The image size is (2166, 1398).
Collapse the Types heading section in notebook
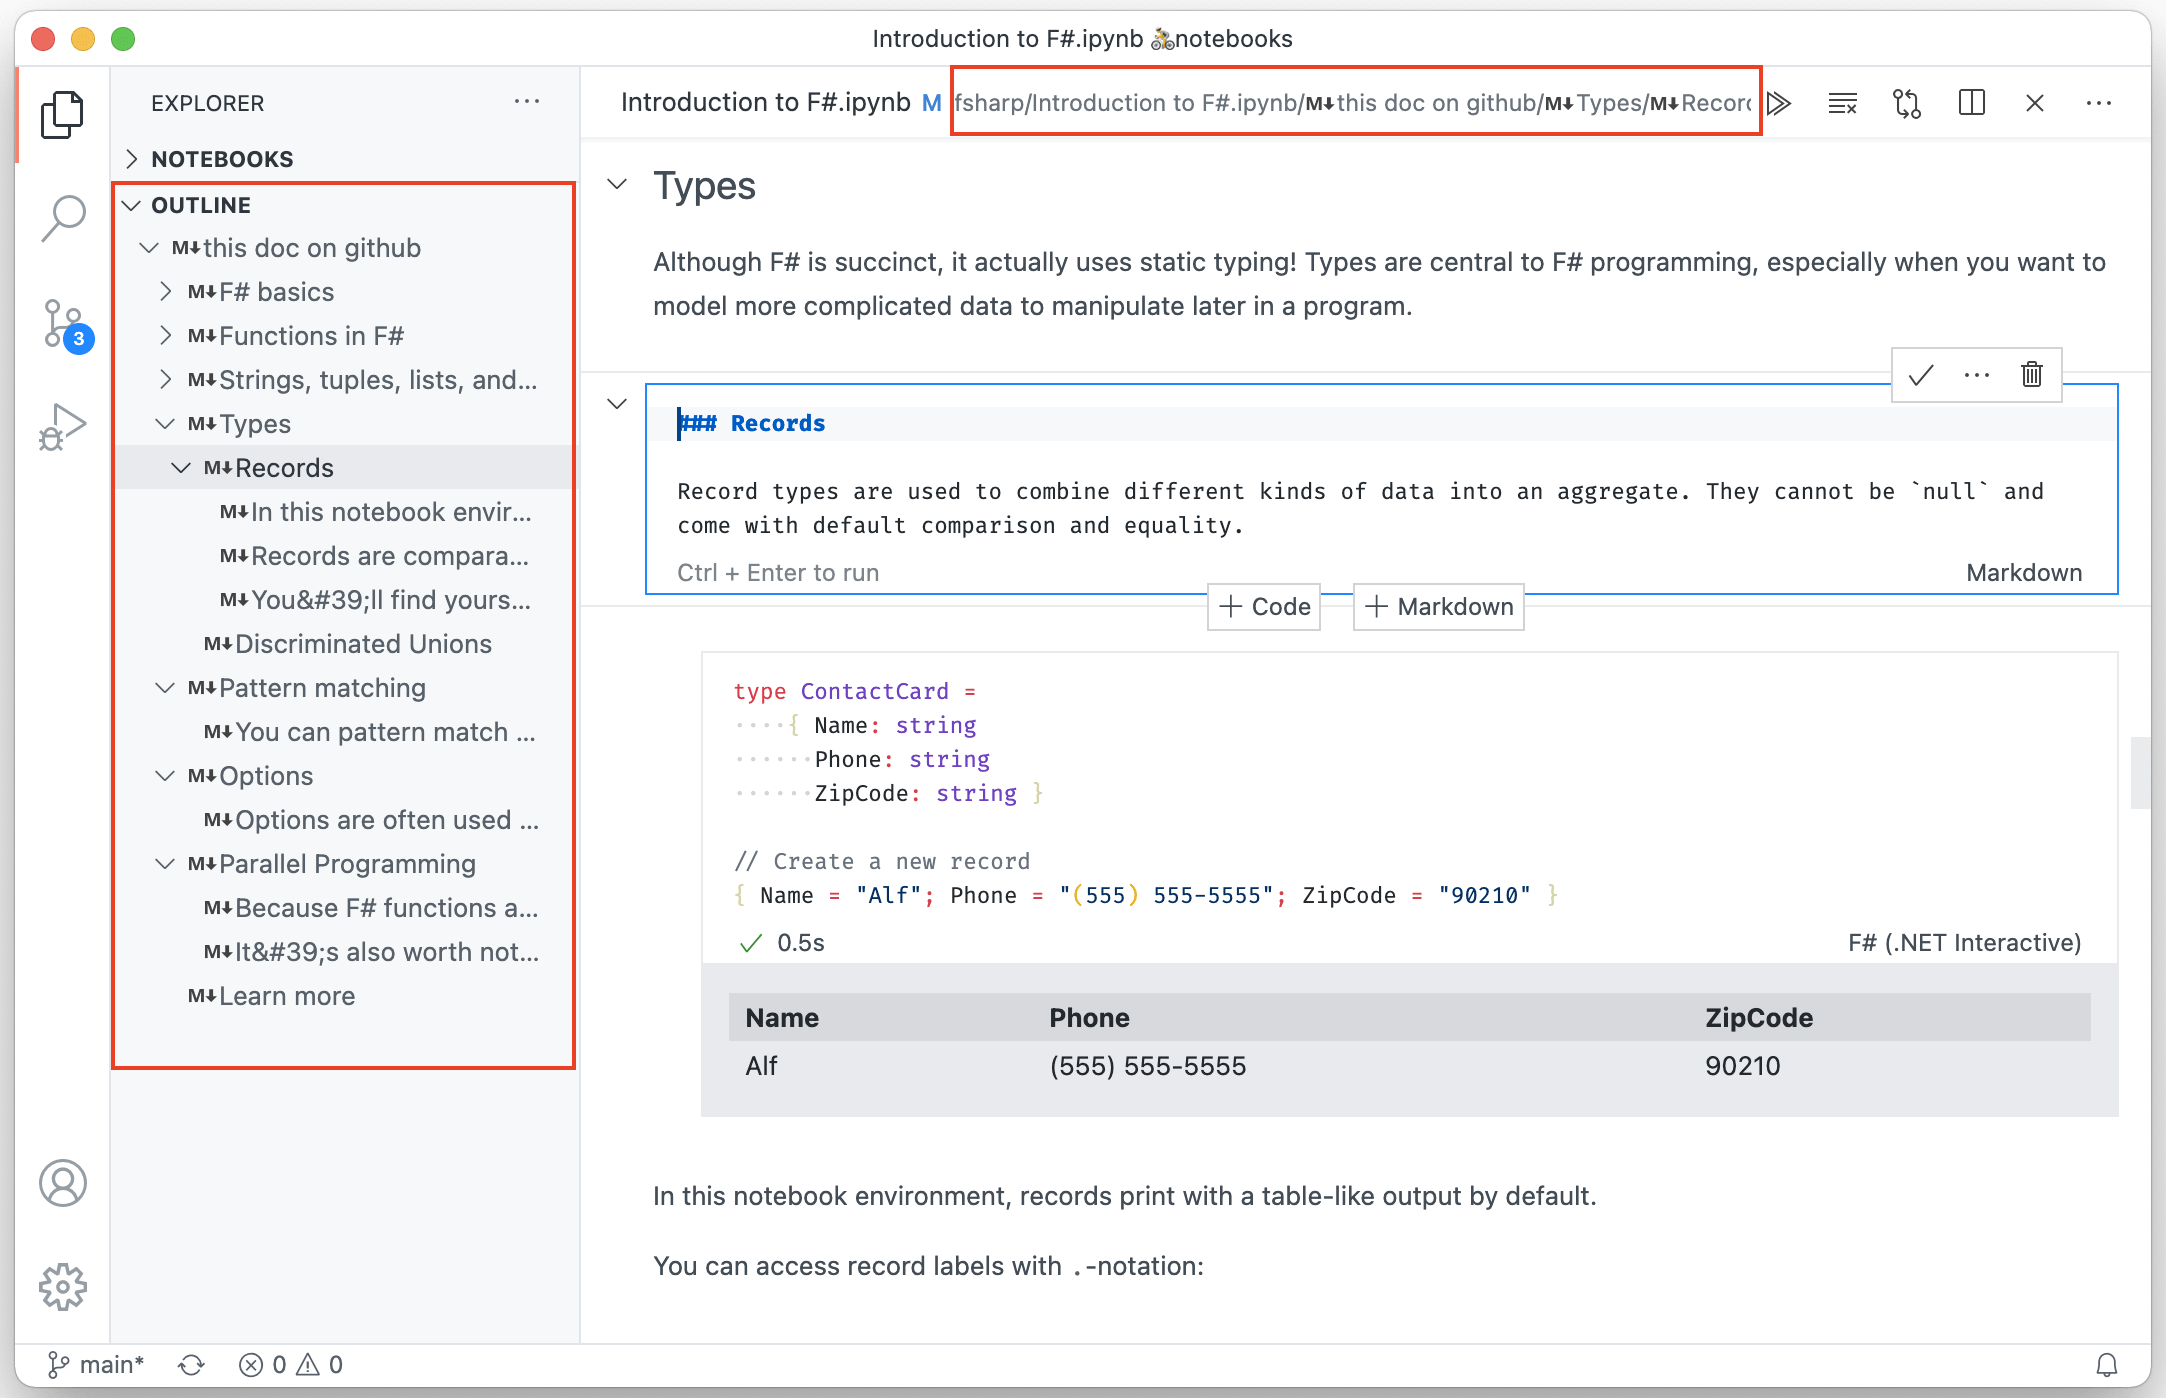point(617,184)
